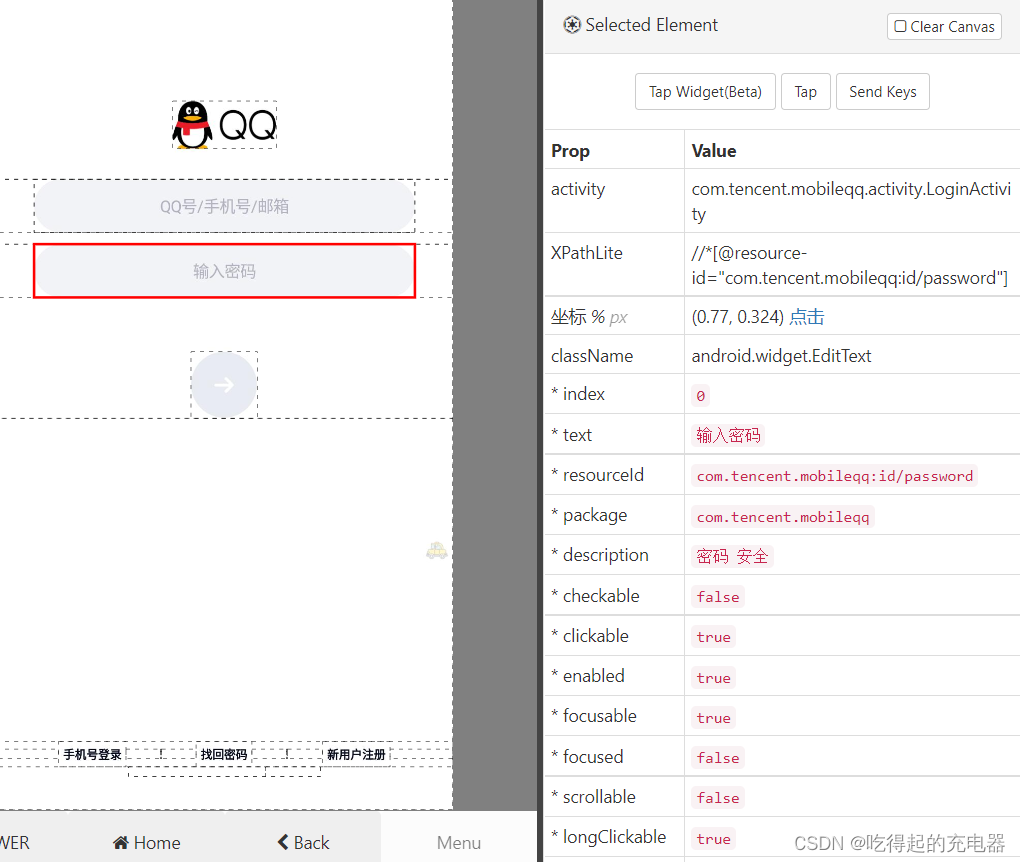
Task: Click the Selected Element header icon
Action: tap(572, 25)
